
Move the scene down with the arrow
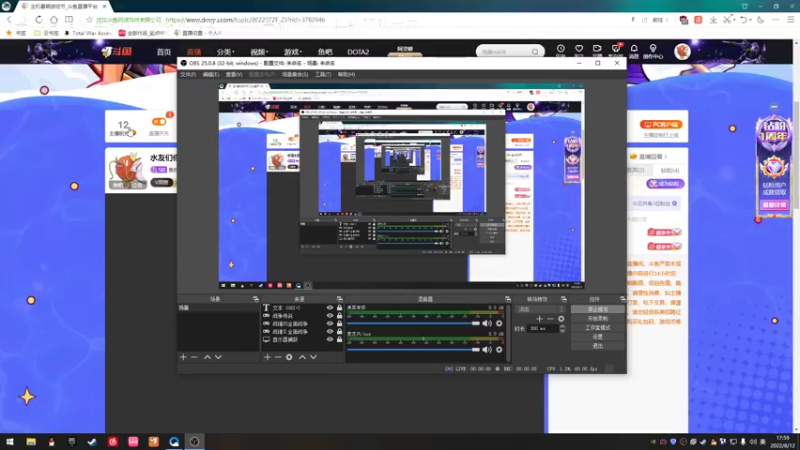pyautogui.click(x=218, y=357)
